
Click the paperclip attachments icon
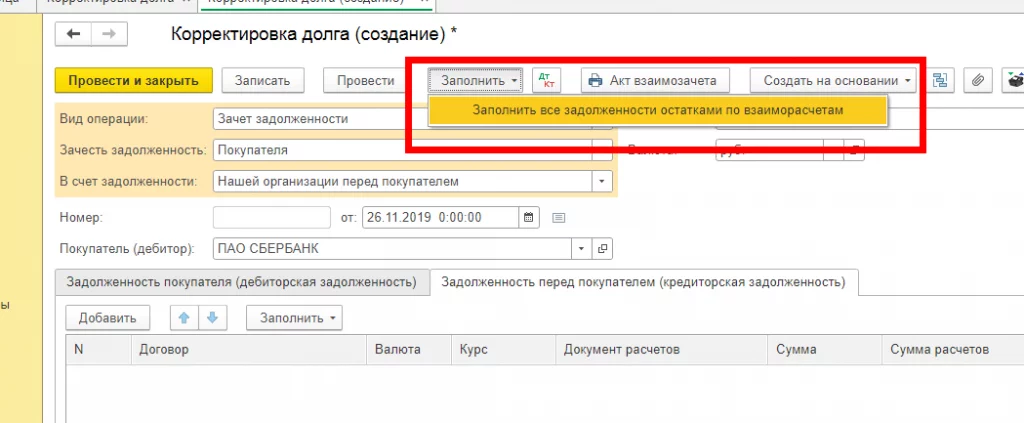pos(979,80)
